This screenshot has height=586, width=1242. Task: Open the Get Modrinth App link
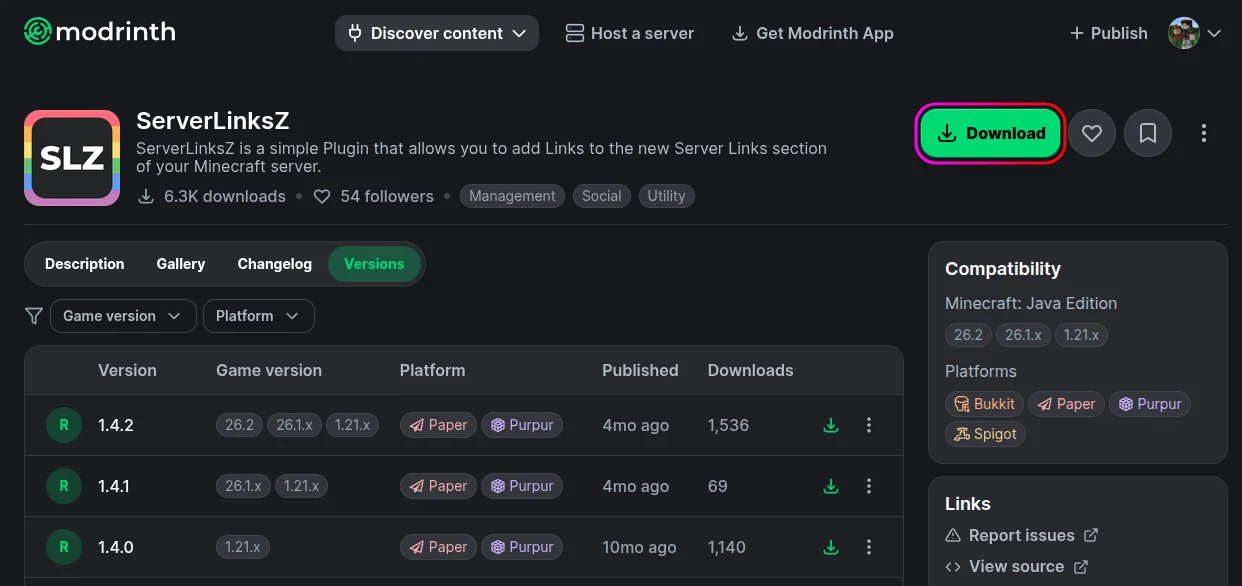tap(812, 33)
